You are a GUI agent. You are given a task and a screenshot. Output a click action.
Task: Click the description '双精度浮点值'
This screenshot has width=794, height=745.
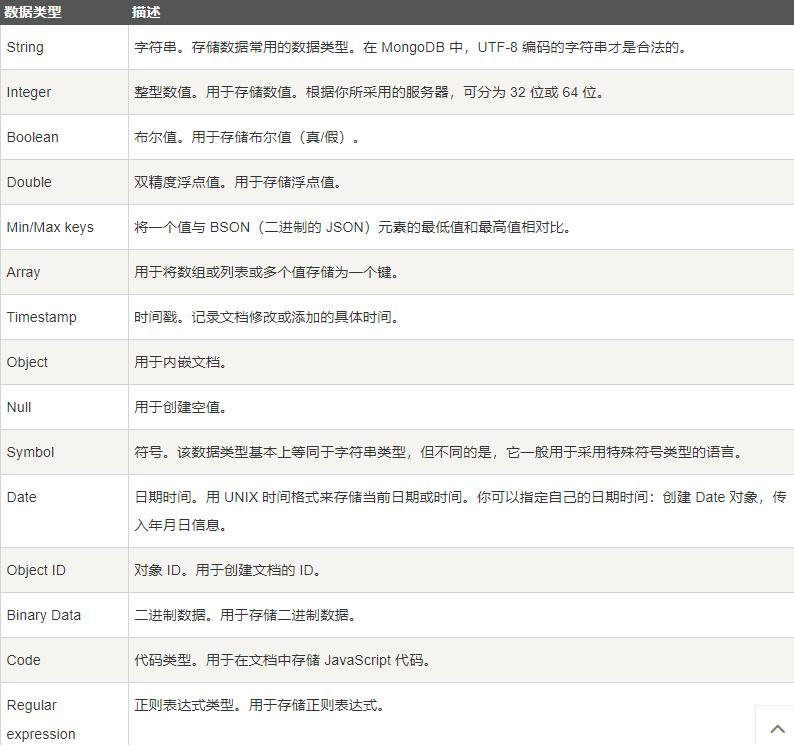coord(238,182)
